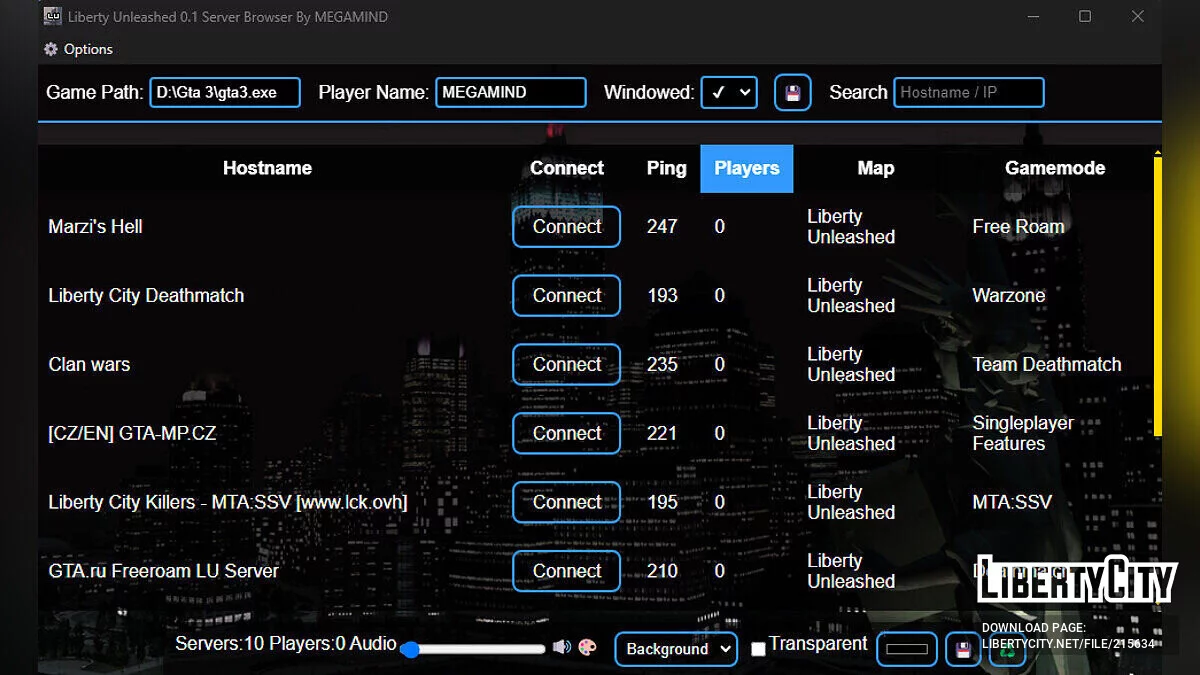The height and width of the screenshot is (675, 1200).
Task: Click the Options gear icon
Action: coord(51,49)
